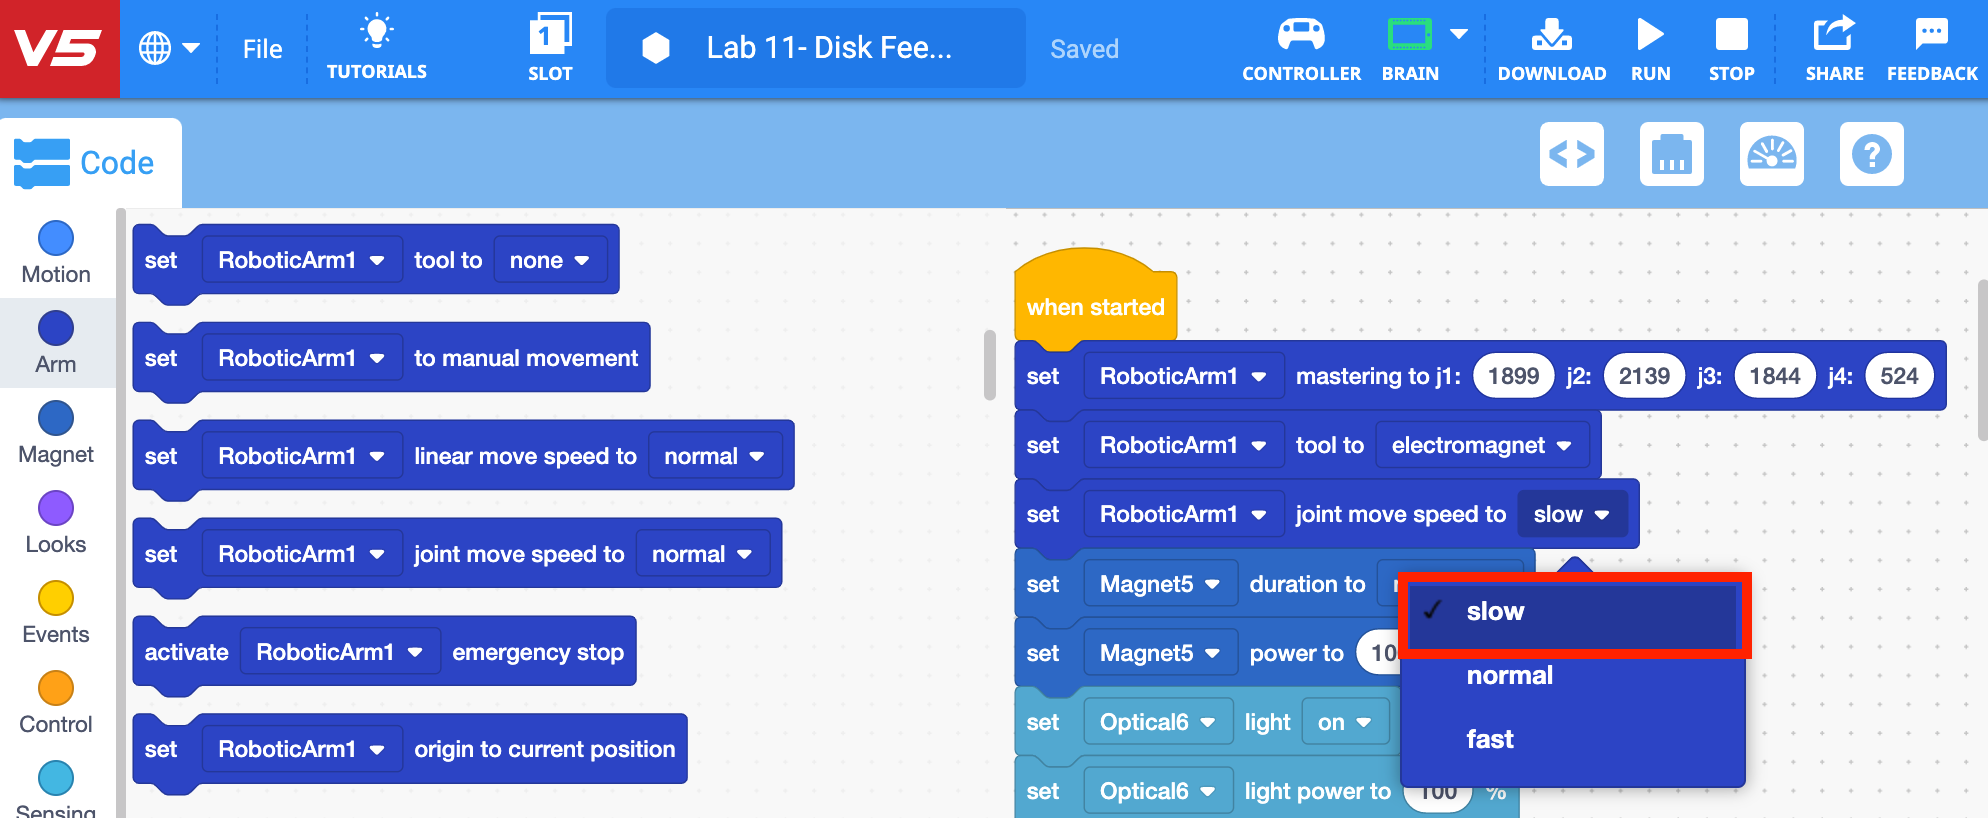Image resolution: width=1988 pixels, height=818 pixels.
Task: Open the slow speed dropdown on workspace block
Action: 1571,514
